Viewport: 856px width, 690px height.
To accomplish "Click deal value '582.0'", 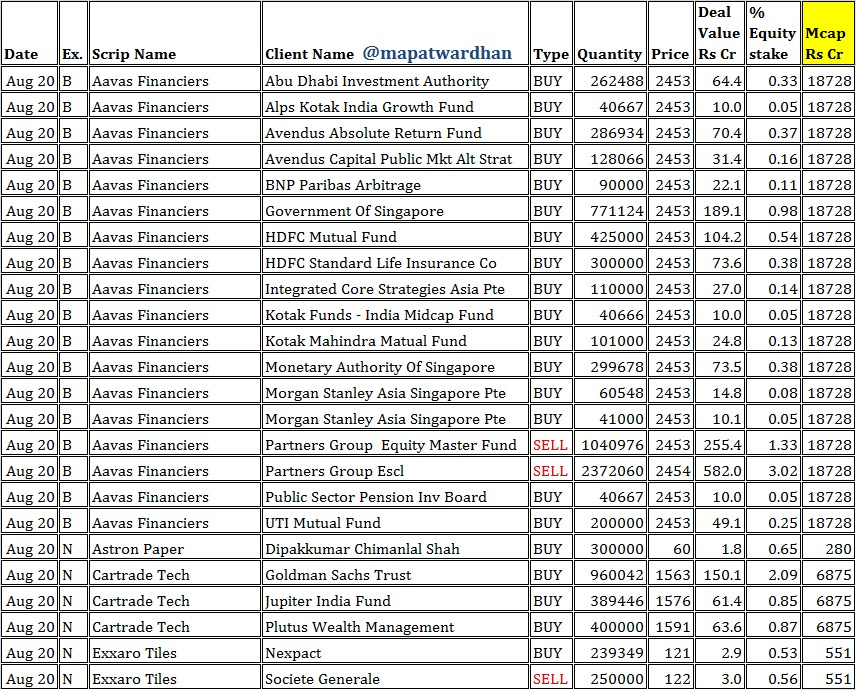I will pyautogui.click(x=722, y=471).
